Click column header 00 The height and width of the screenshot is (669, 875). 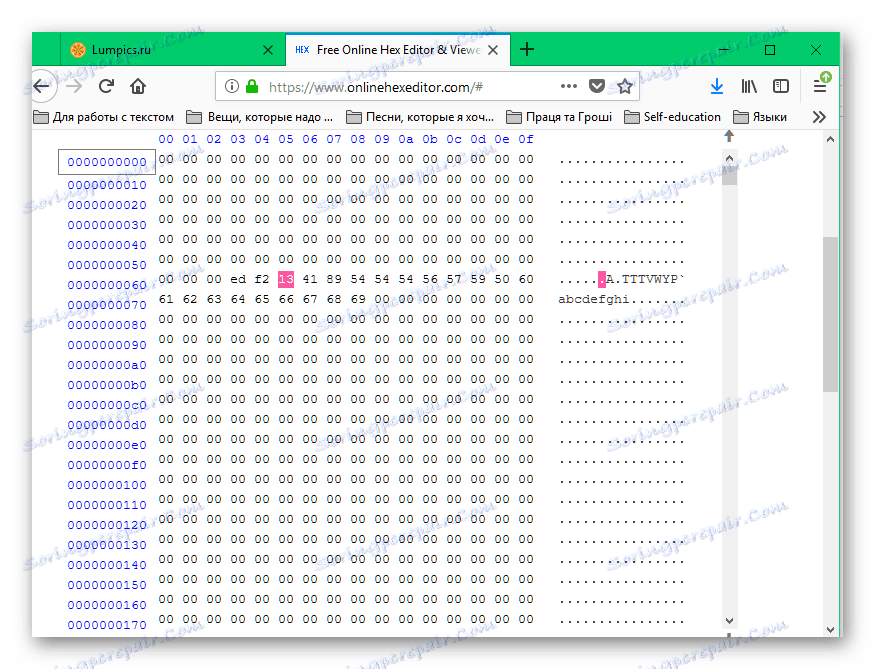click(166, 139)
